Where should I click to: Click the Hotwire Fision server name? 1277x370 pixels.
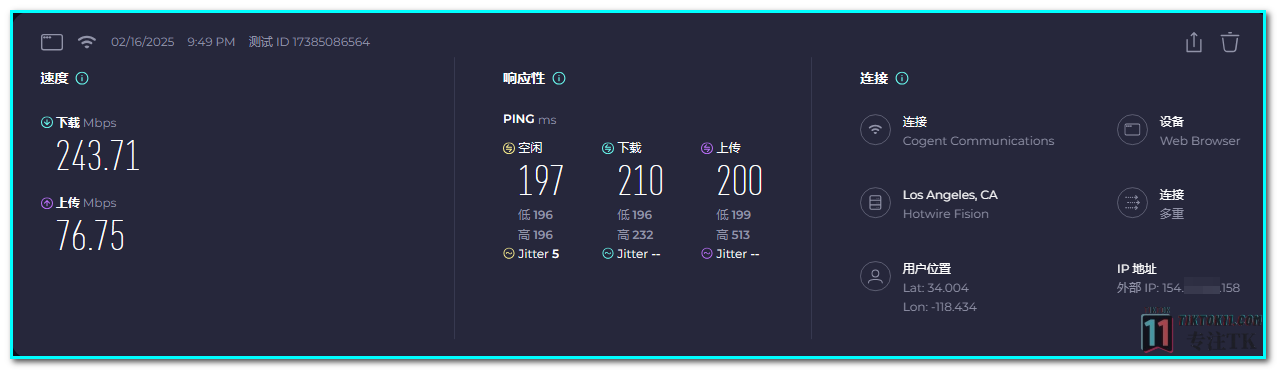coord(945,214)
